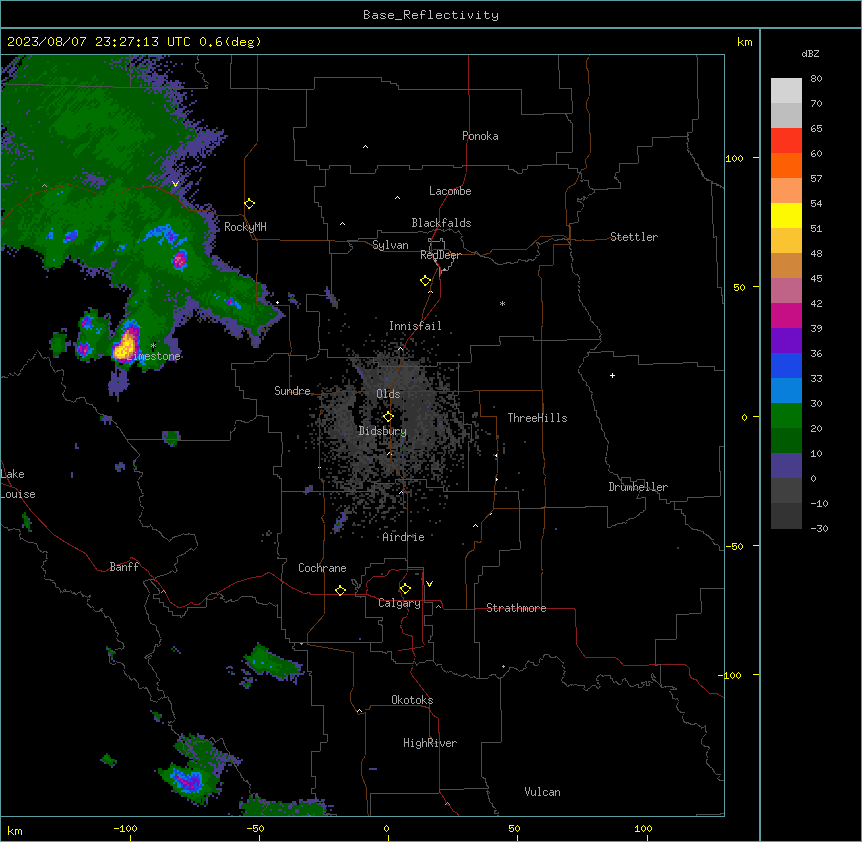Click the white plus marker west of Drumheller
The height and width of the screenshot is (842, 862).
612,375
